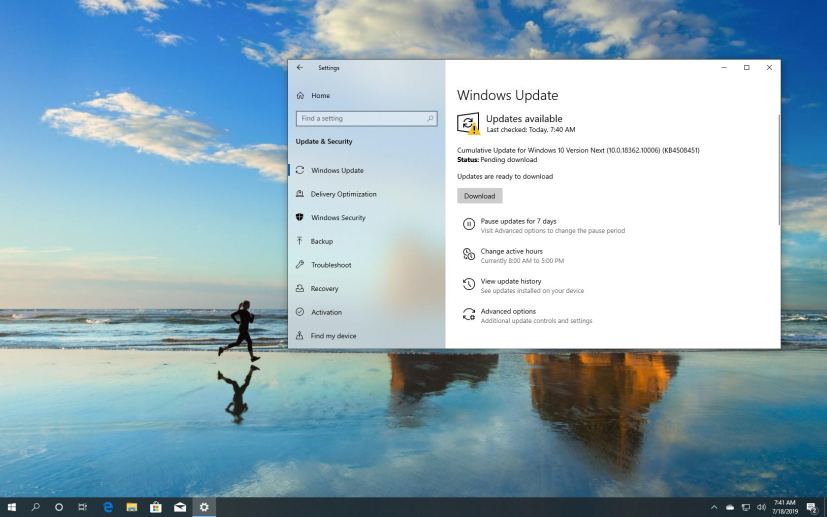Select Windows Update in the sidebar
The image size is (827, 517).
pyautogui.click(x=337, y=170)
